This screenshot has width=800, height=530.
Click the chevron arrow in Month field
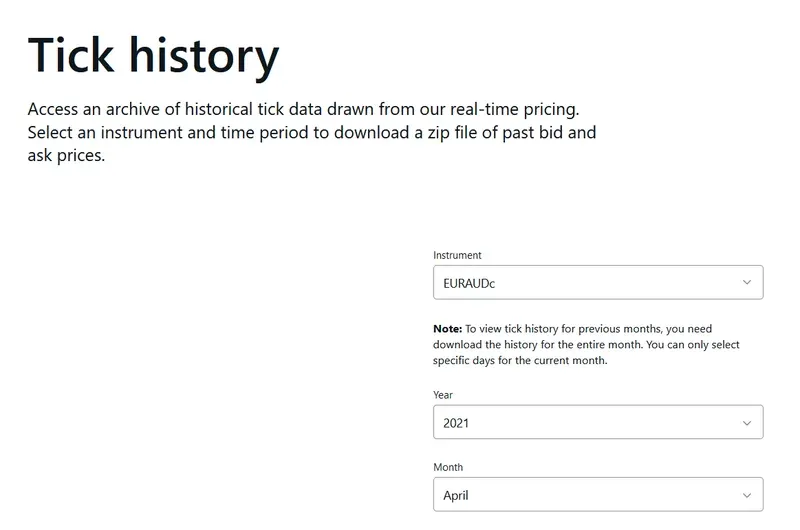click(x=747, y=495)
